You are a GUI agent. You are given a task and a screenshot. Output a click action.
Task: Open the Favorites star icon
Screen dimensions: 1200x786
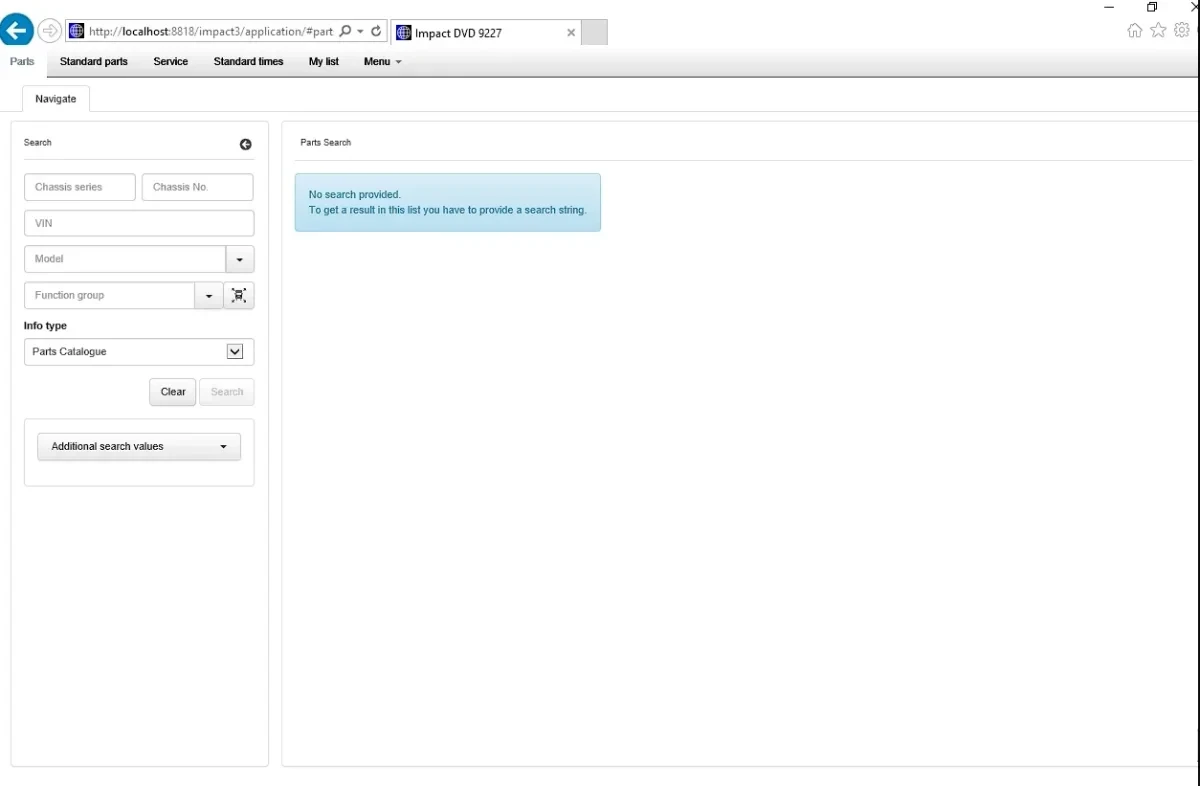point(1158,30)
